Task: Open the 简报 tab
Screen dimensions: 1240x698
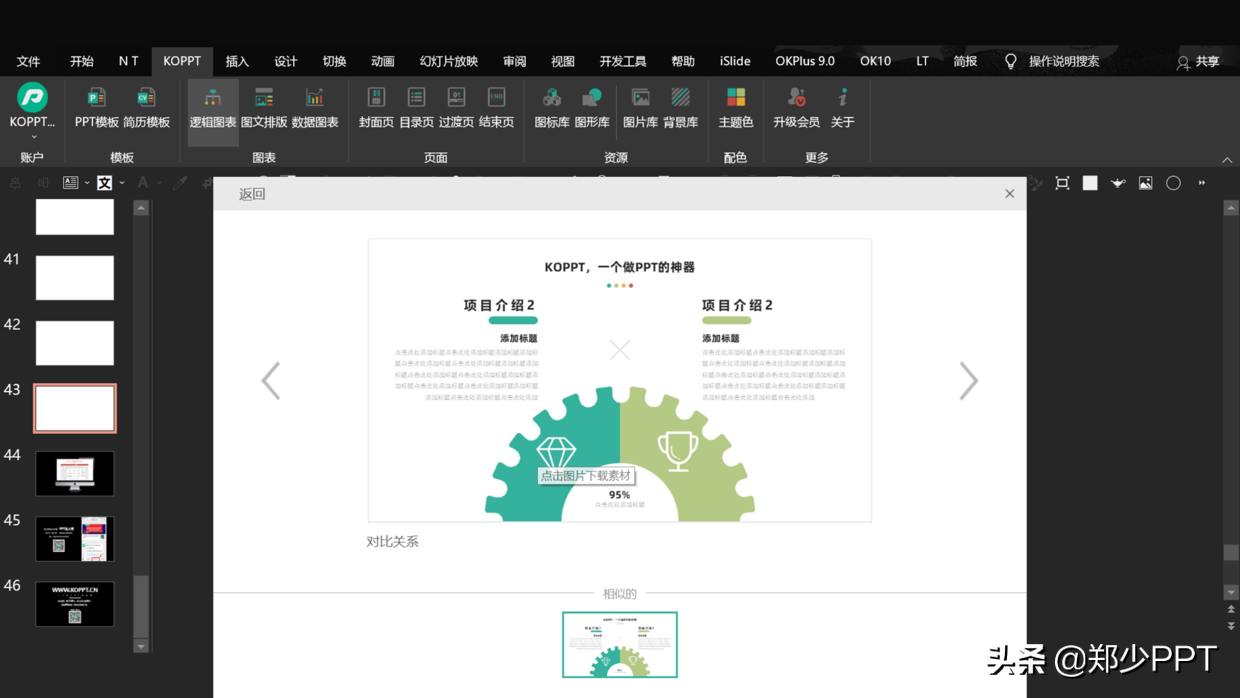Action: [x=965, y=62]
